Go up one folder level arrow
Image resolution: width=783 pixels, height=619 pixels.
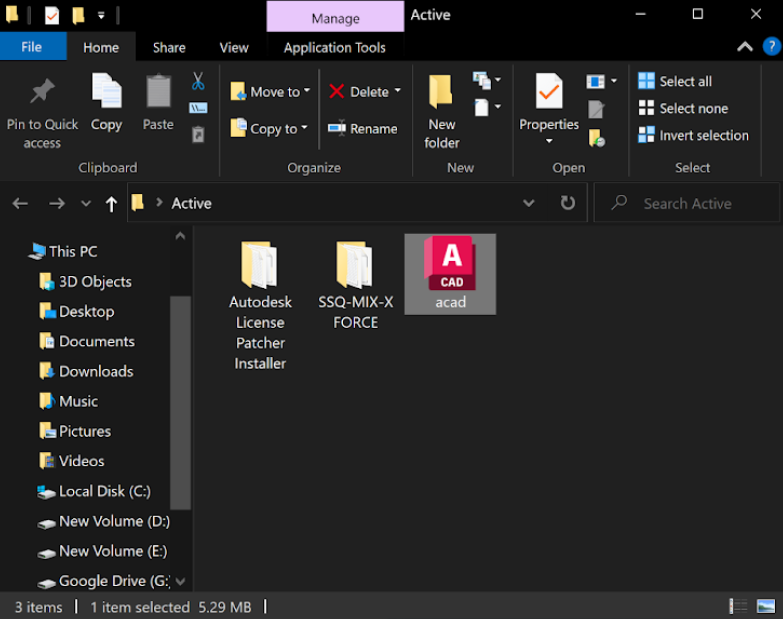click(111, 204)
